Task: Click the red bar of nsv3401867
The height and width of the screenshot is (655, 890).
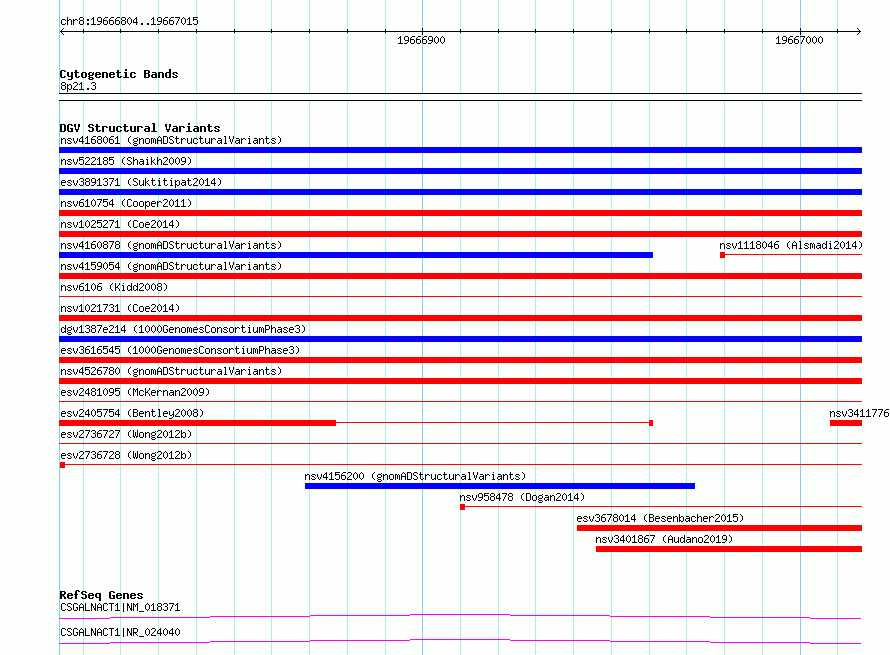Action: [729, 549]
